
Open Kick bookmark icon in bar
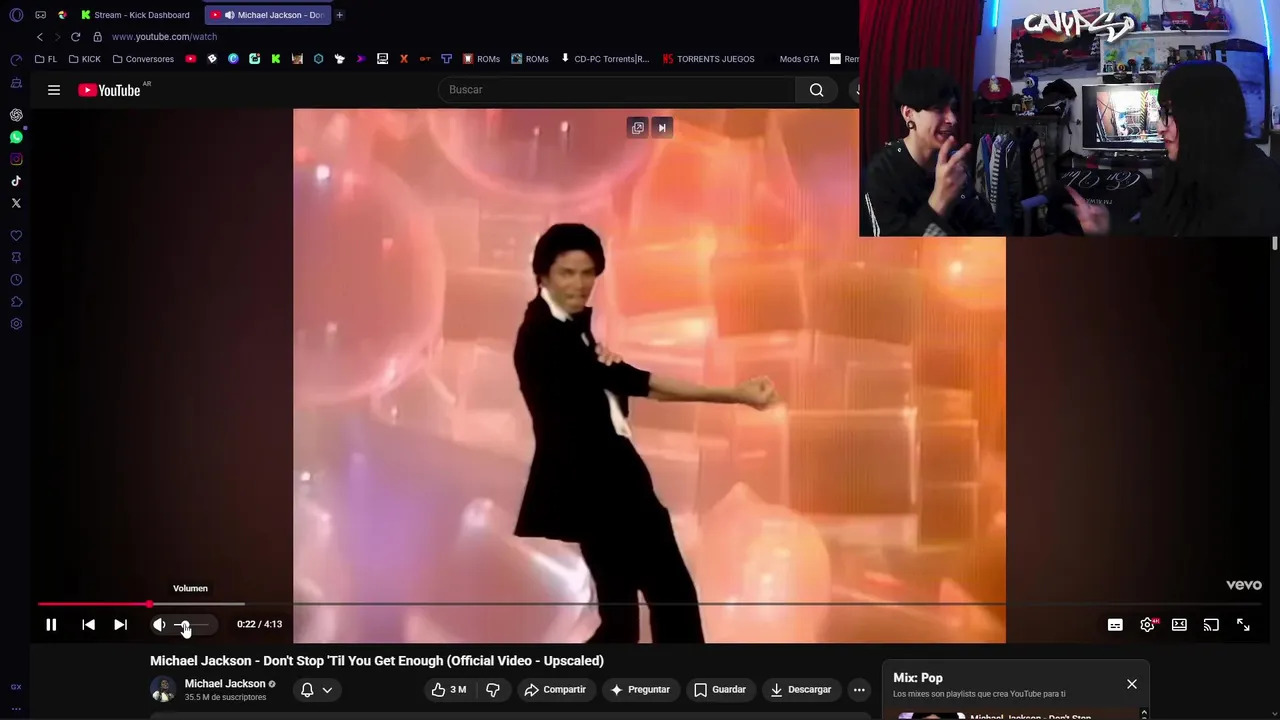276,59
